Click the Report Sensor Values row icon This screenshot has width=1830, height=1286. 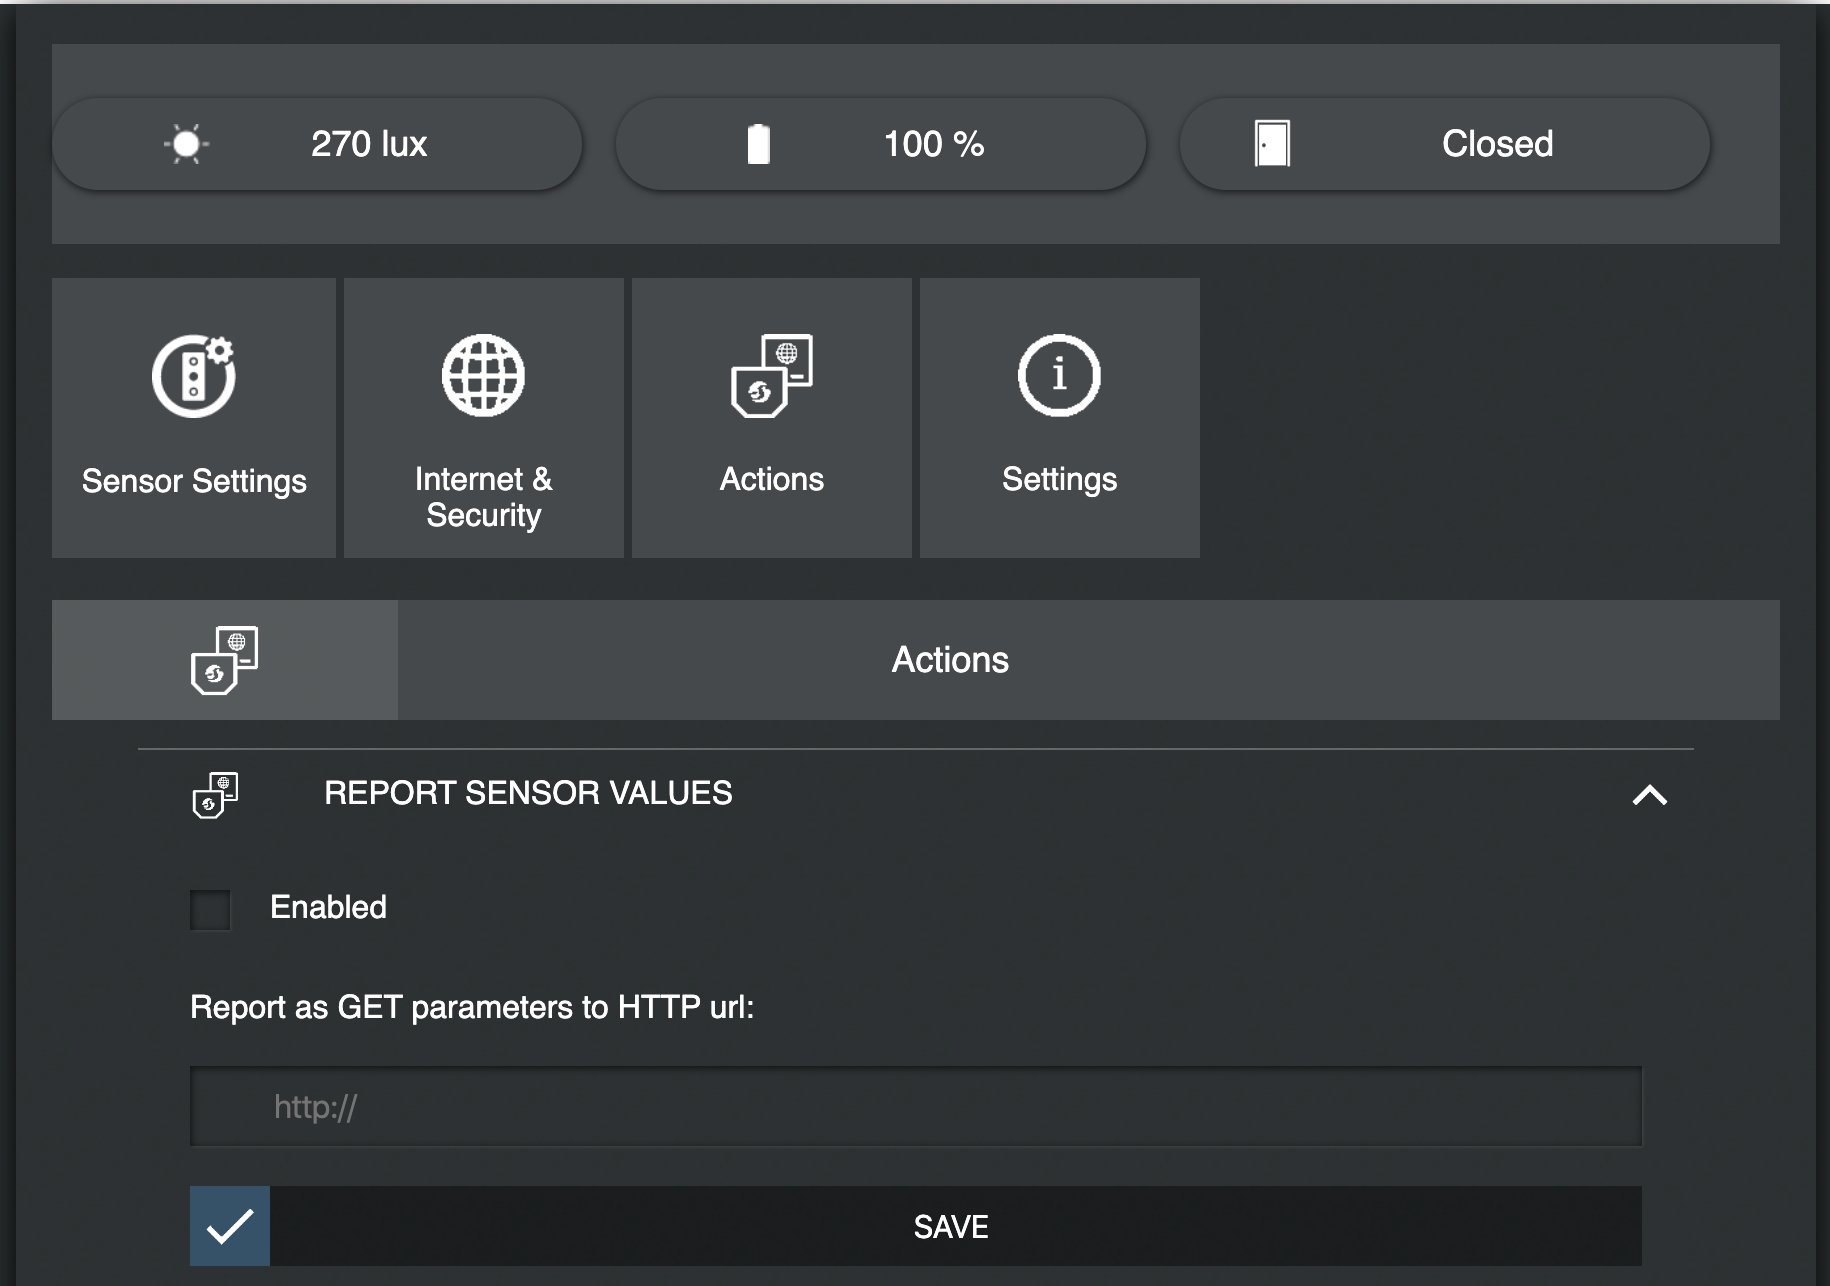click(215, 795)
